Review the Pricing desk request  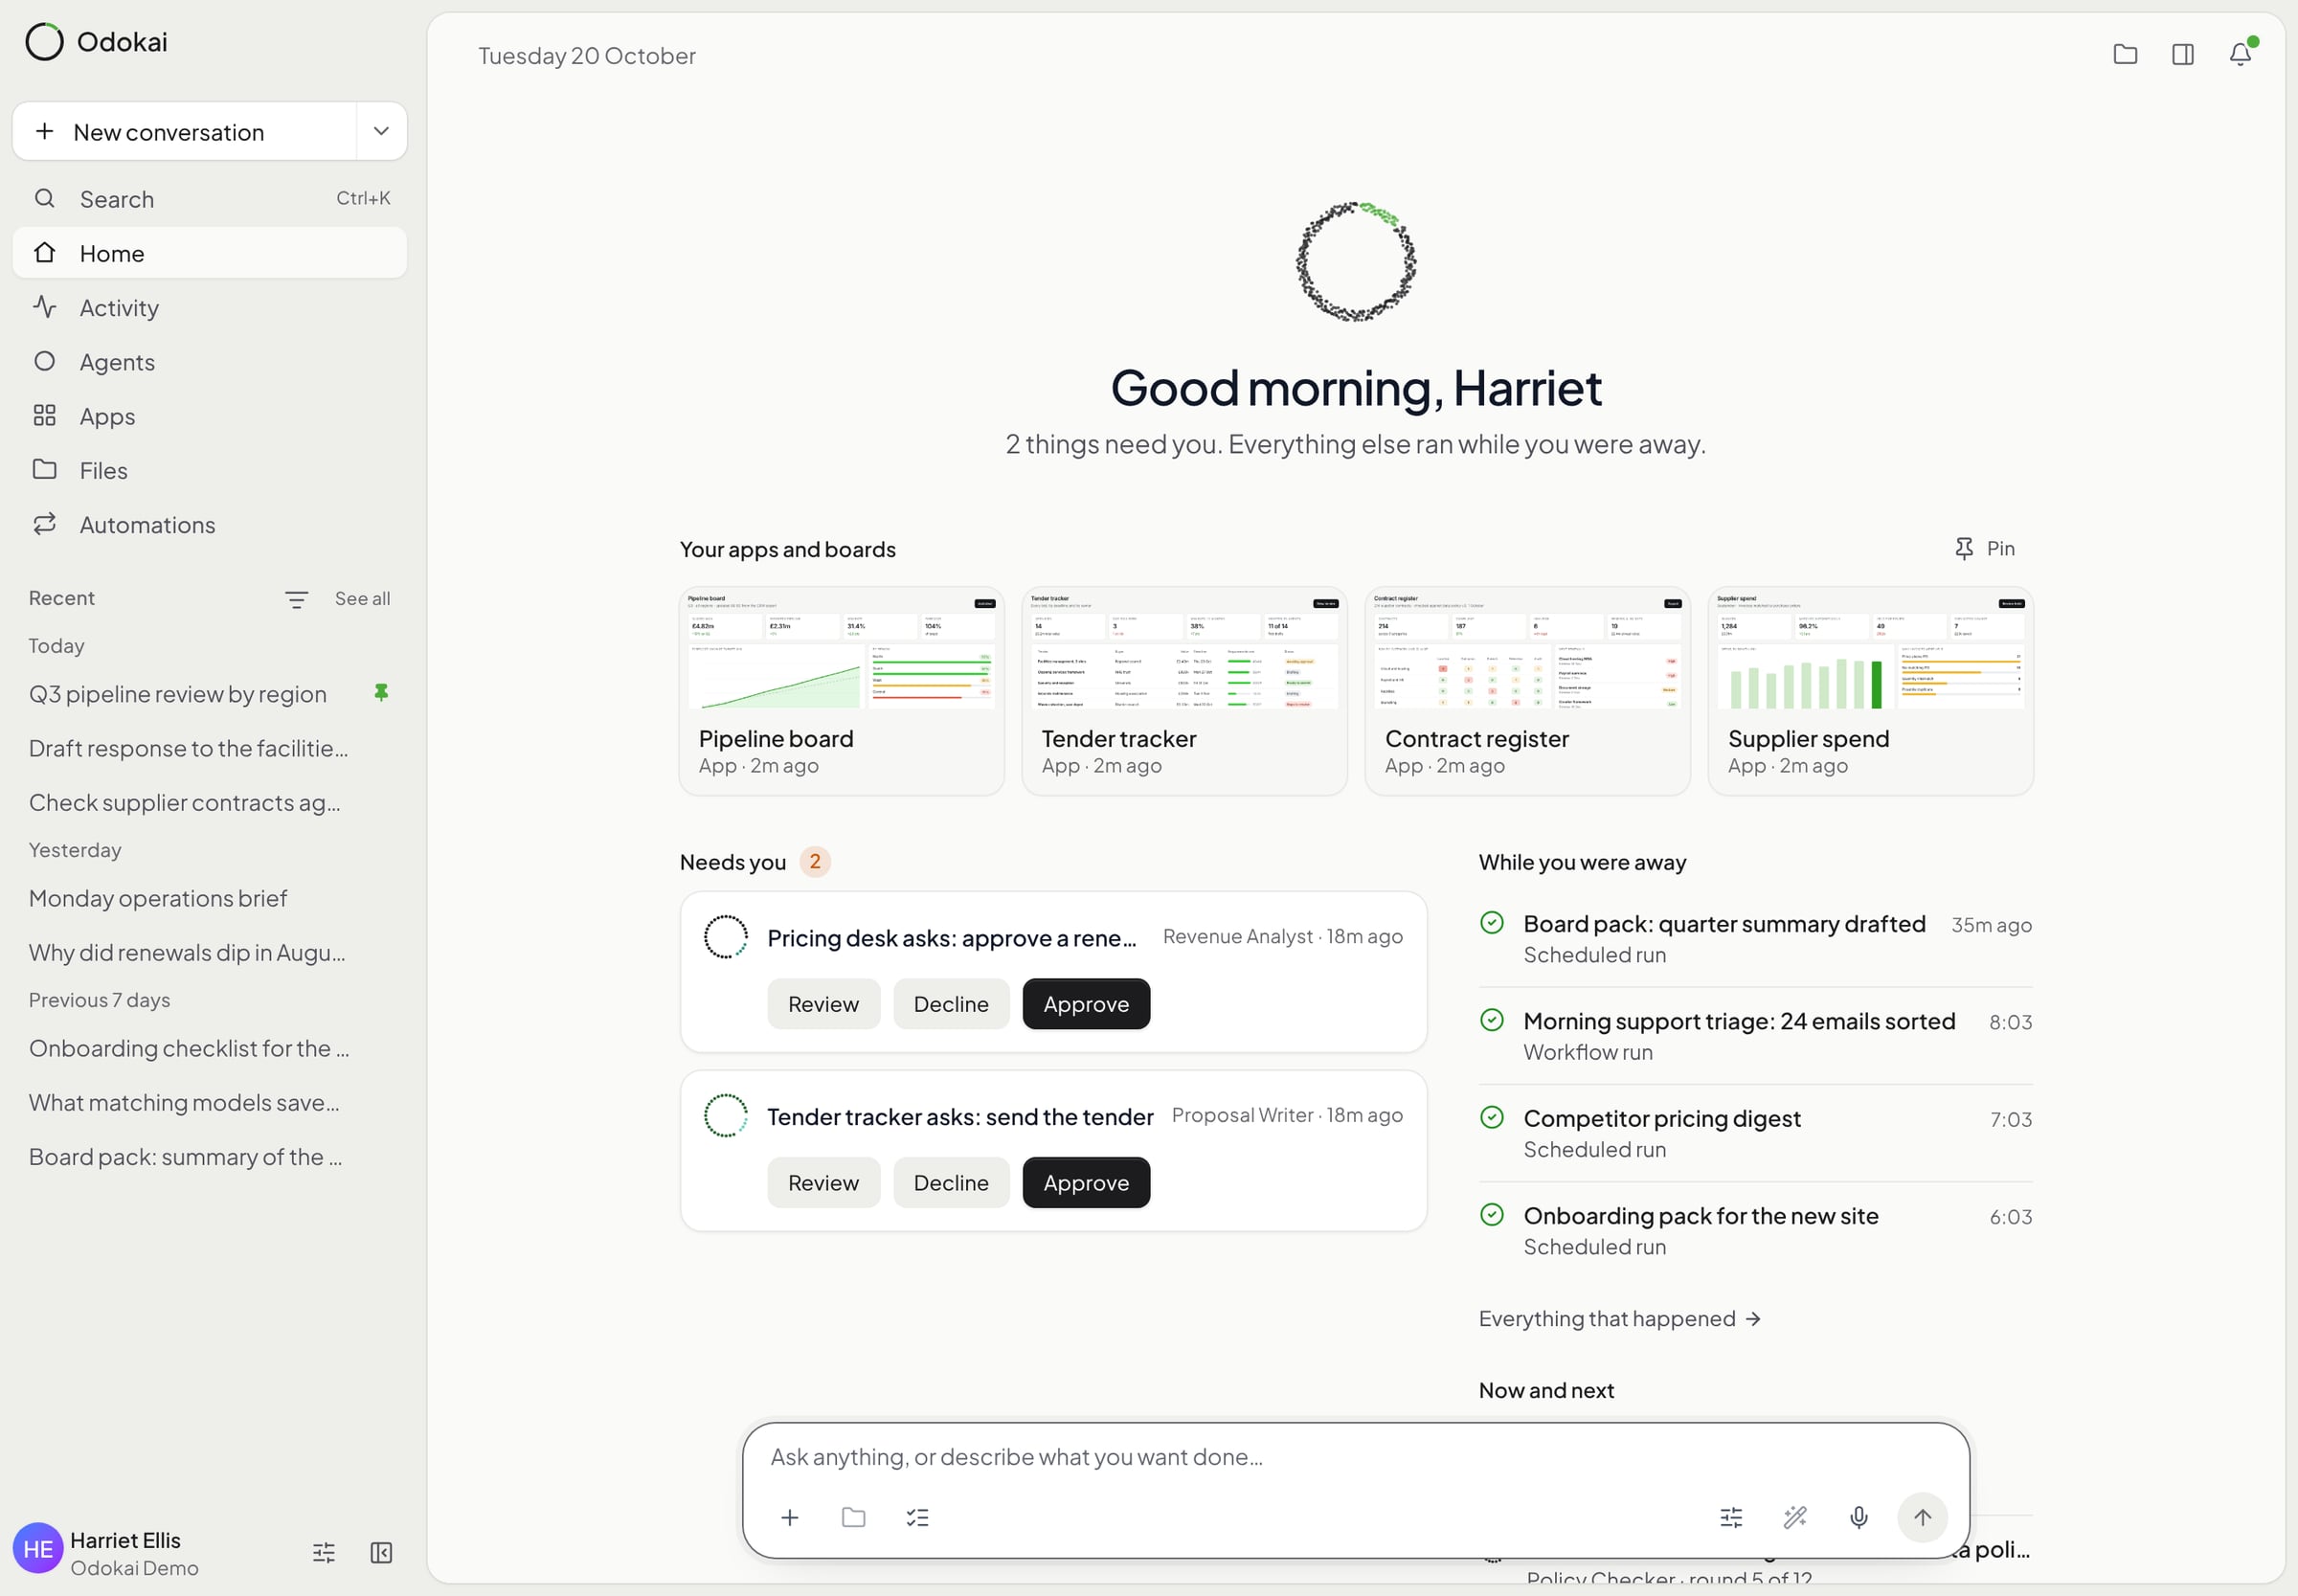click(x=823, y=1003)
